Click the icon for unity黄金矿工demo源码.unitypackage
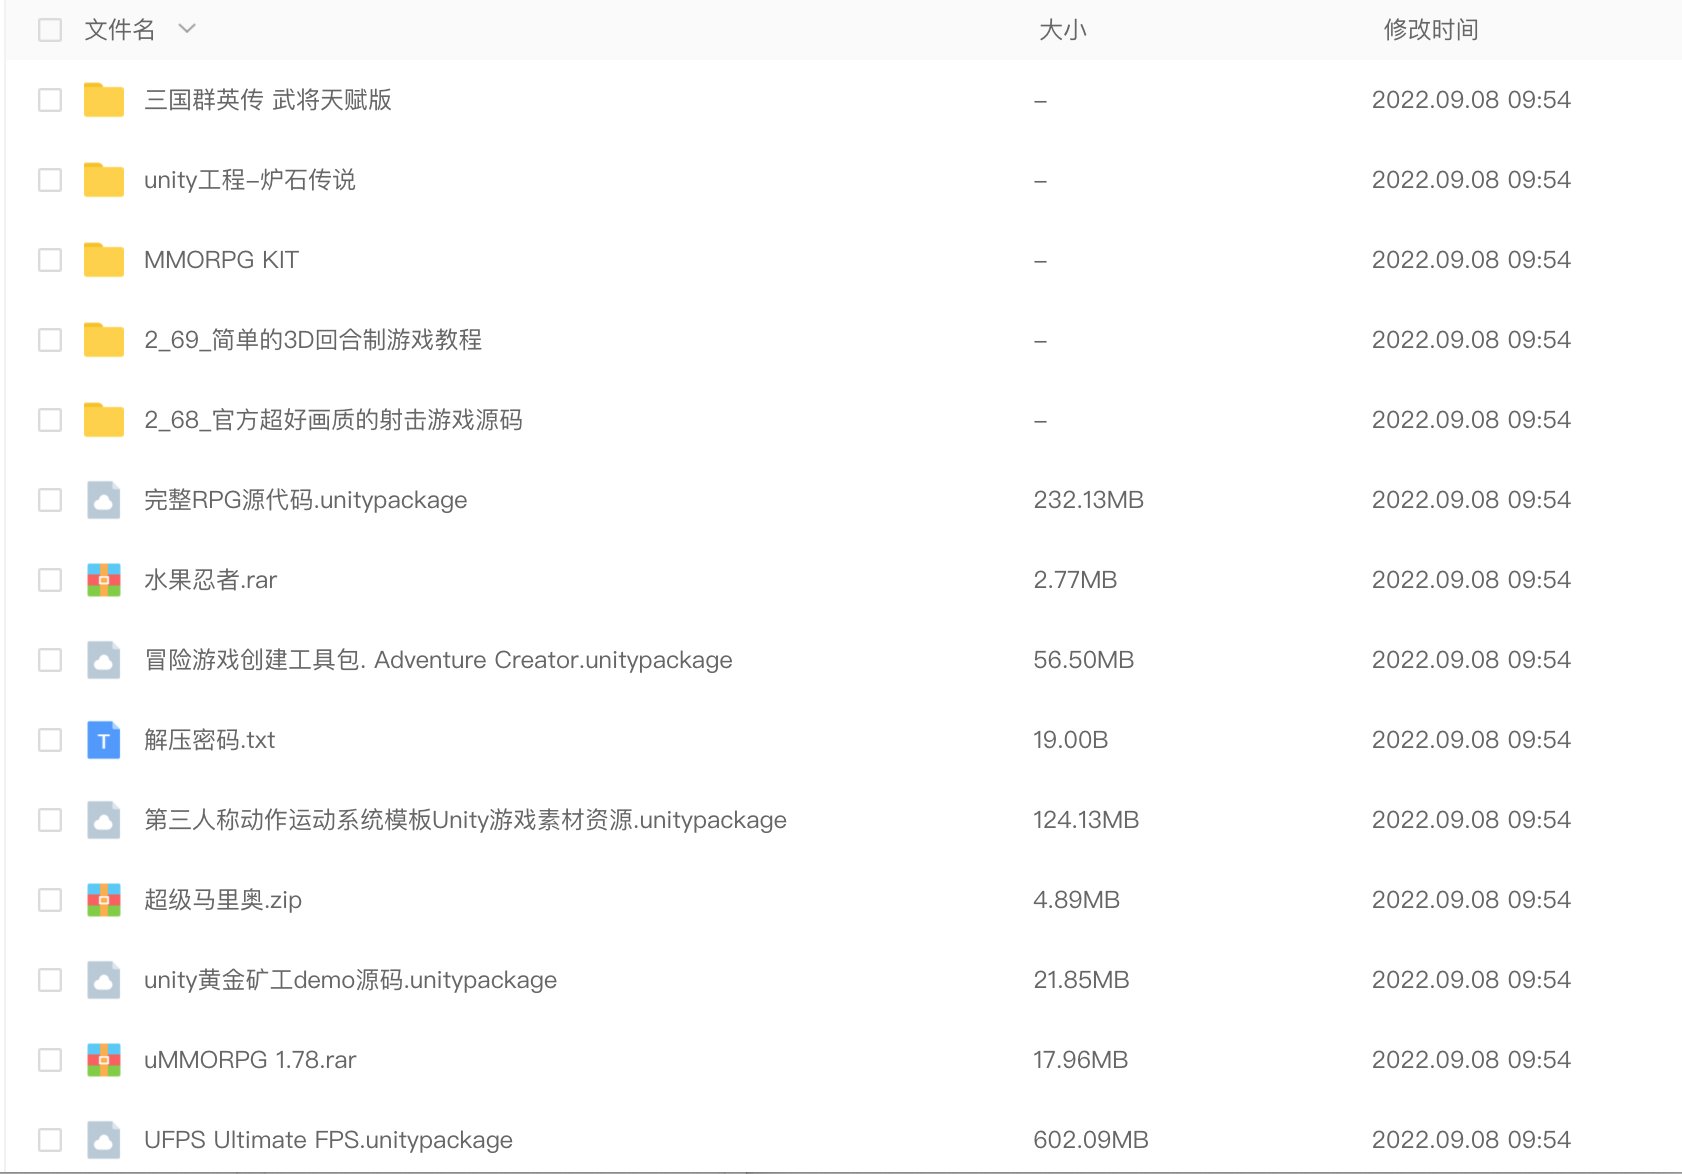The width and height of the screenshot is (1682, 1174). [103, 979]
